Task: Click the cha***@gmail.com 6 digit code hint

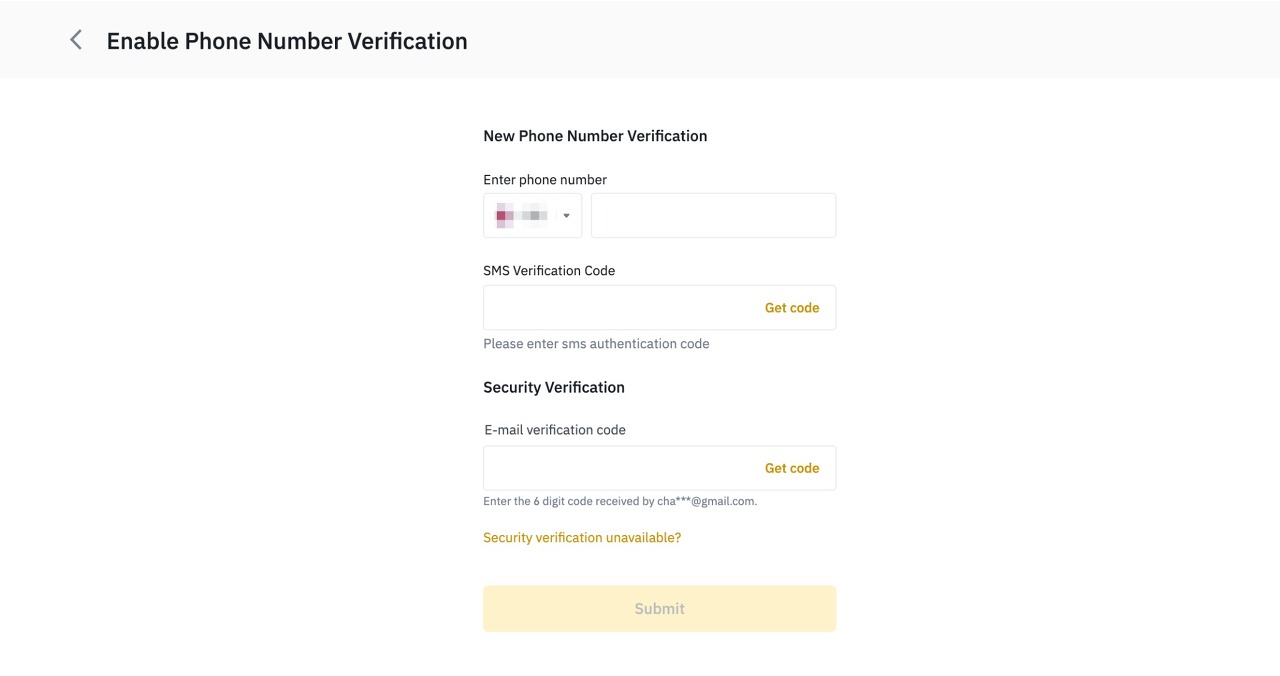Action: [x=620, y=502]
